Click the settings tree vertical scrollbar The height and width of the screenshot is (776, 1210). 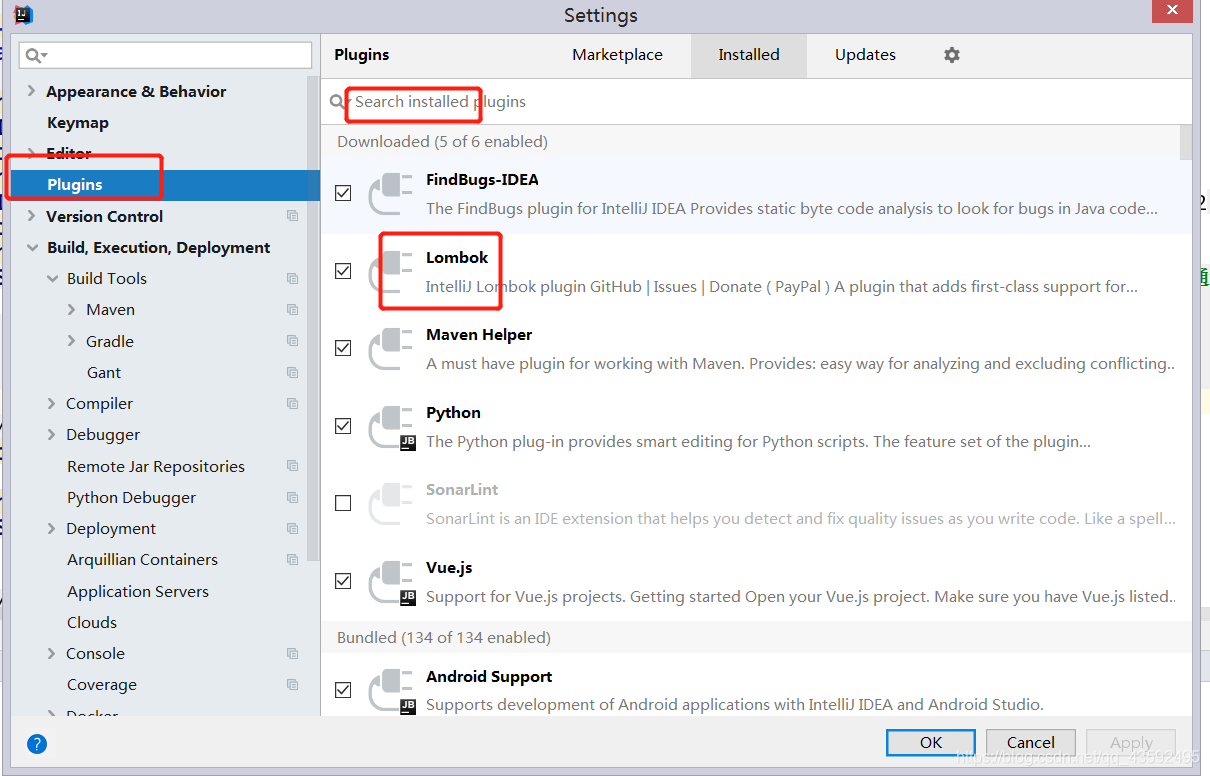click(x=314, y=320)
